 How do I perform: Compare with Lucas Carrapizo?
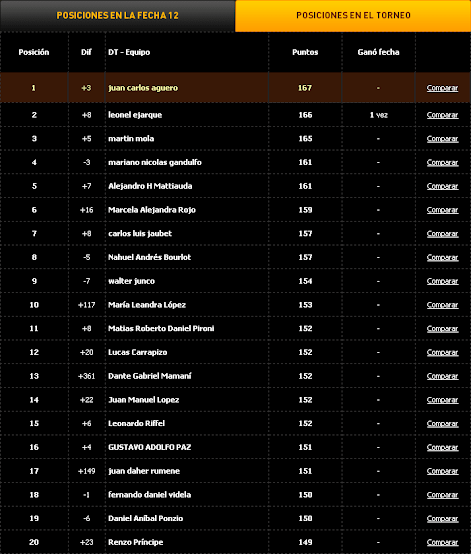click(x=442, y=352)
